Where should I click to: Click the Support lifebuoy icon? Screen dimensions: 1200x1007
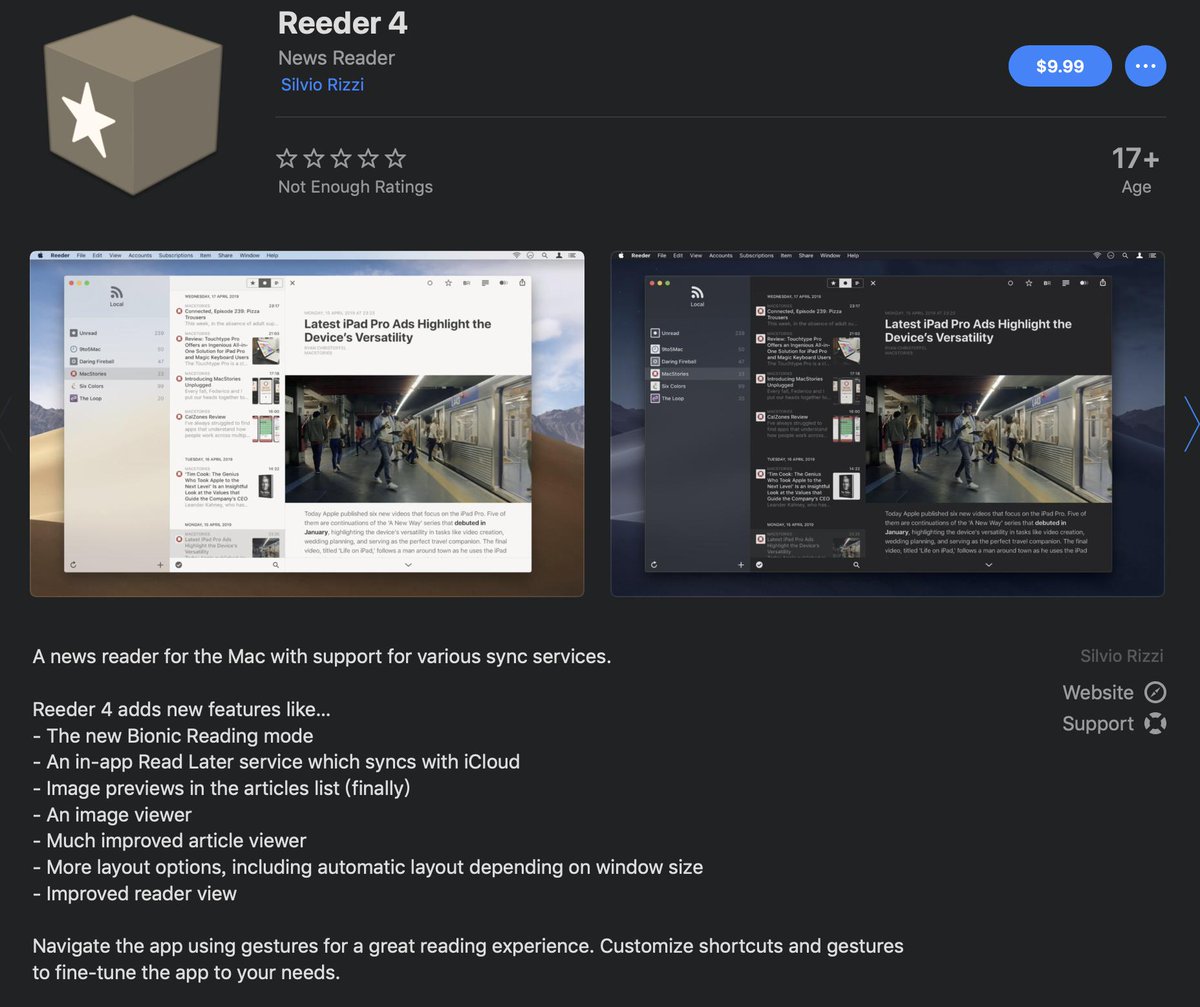click(1155, 723)
